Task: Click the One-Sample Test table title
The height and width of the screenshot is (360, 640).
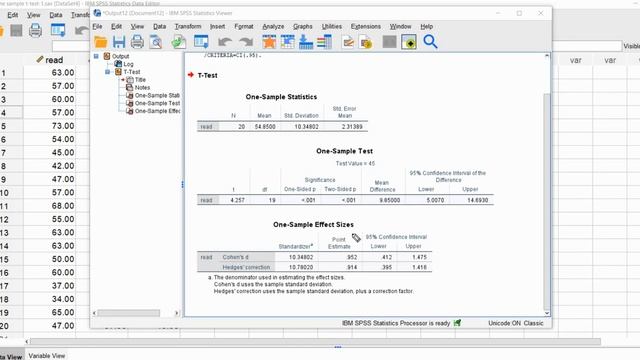Action: [344, 151]
